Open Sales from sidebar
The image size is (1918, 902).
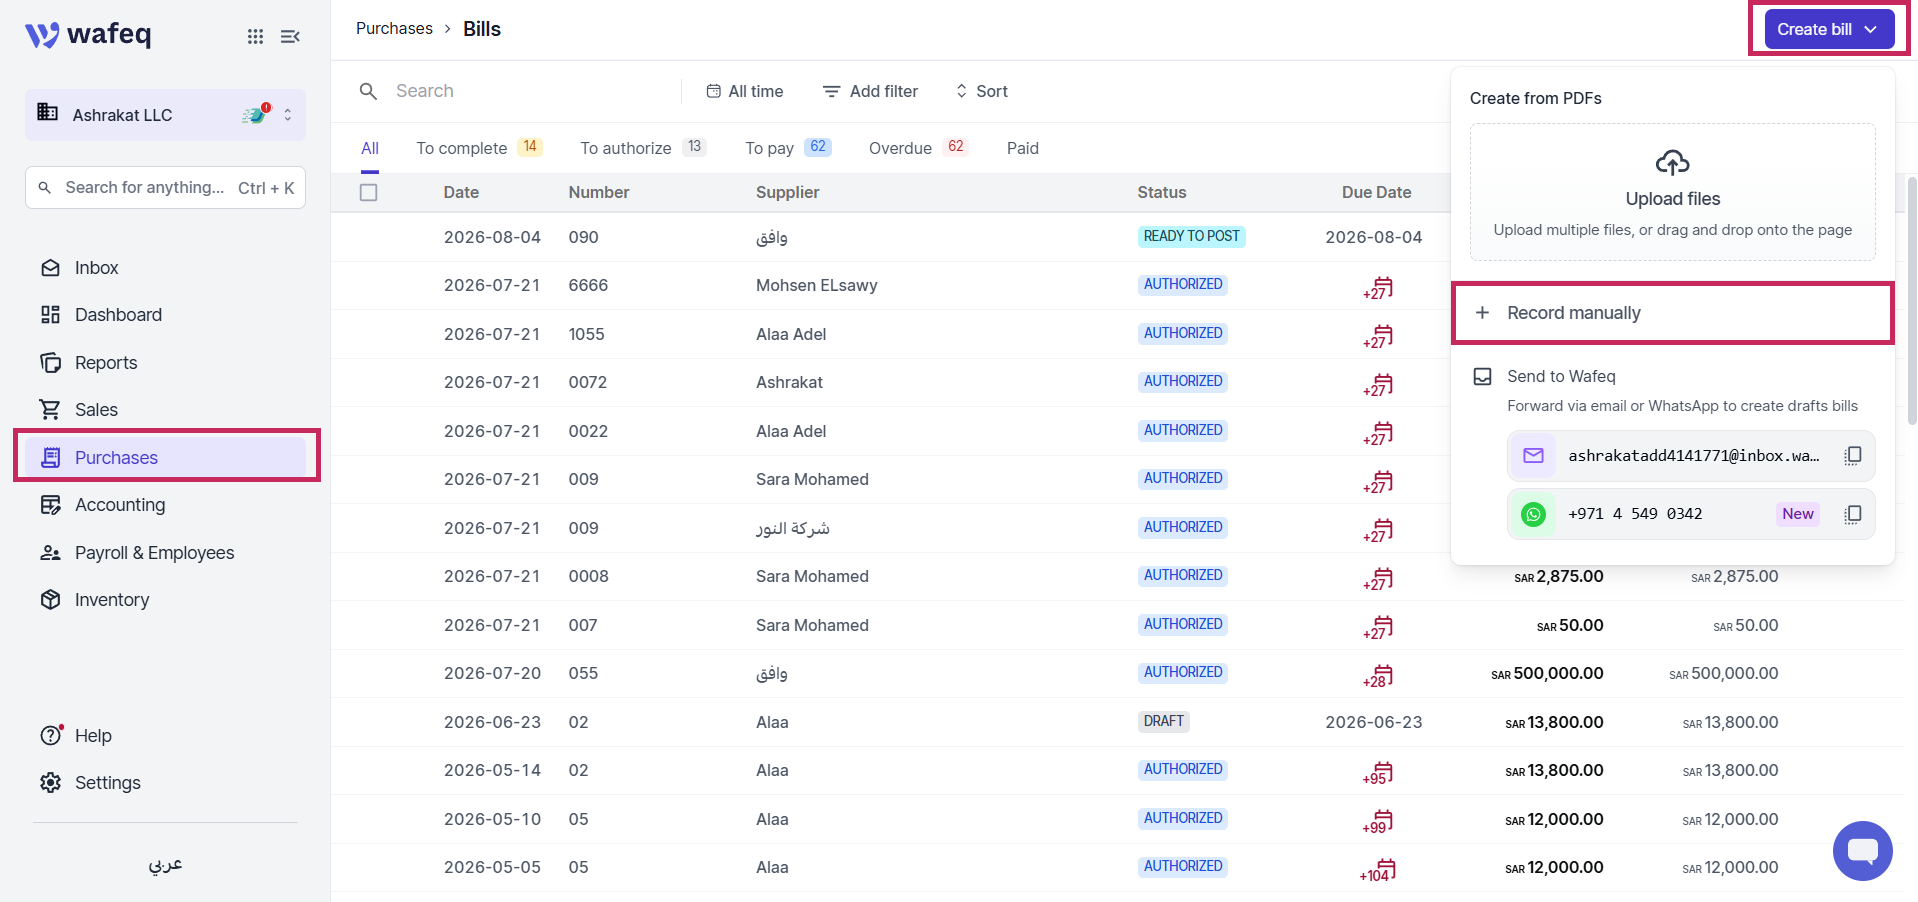click(x=96, y=410)
